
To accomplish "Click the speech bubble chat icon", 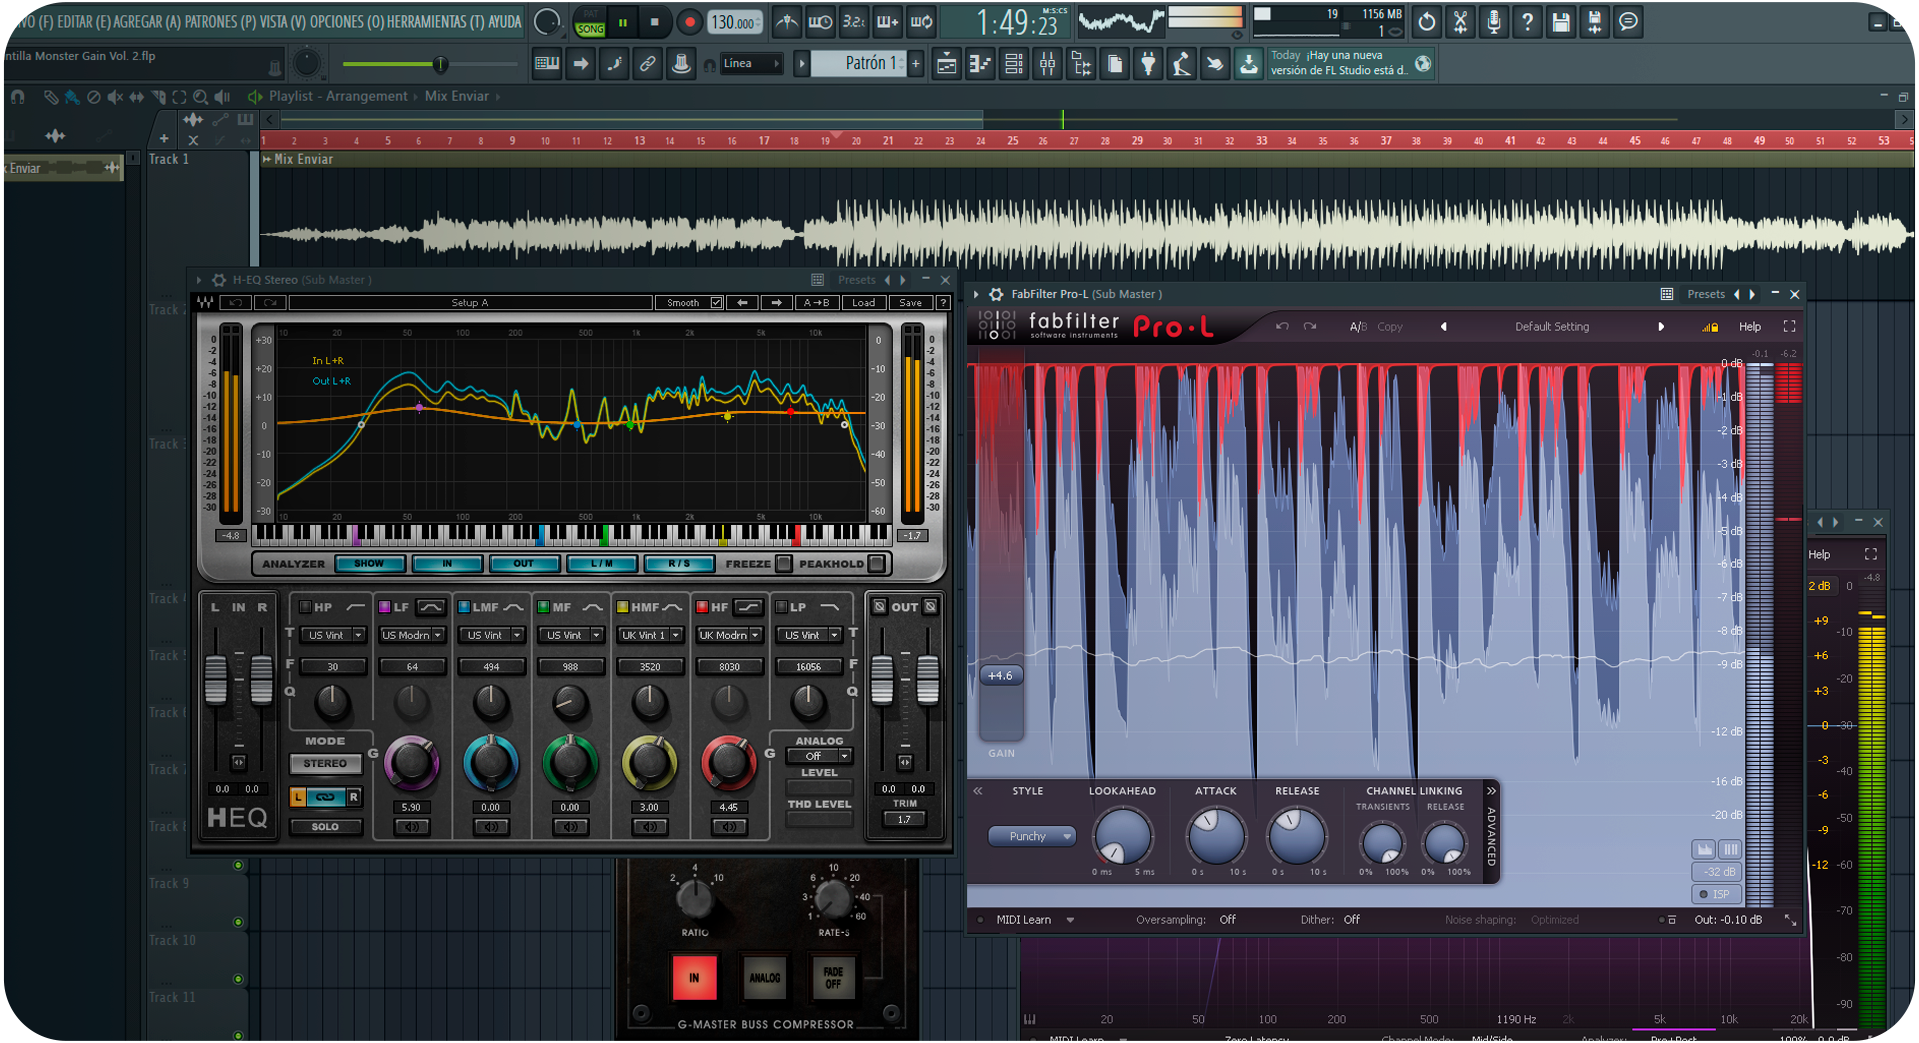I will pyautogui.click(x=1628, y=22).
